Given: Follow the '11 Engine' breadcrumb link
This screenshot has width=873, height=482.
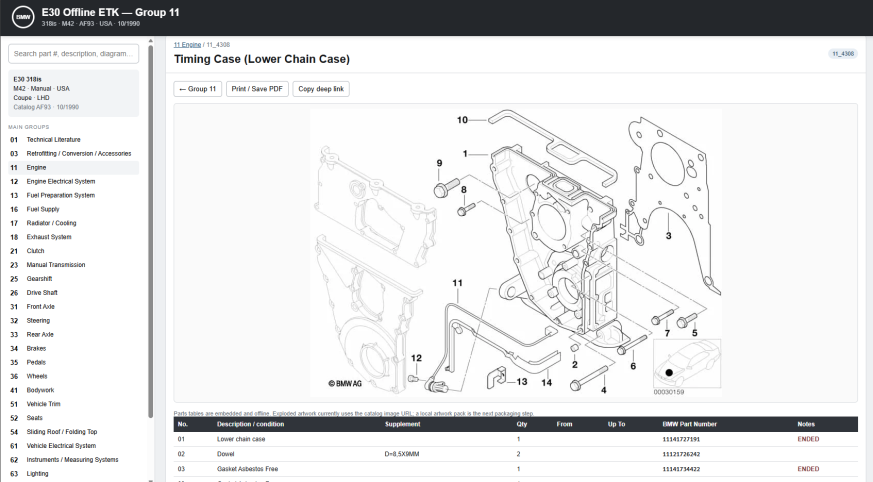Looking at the screenshot, I should pyautogui.click(x=187, y=45).
